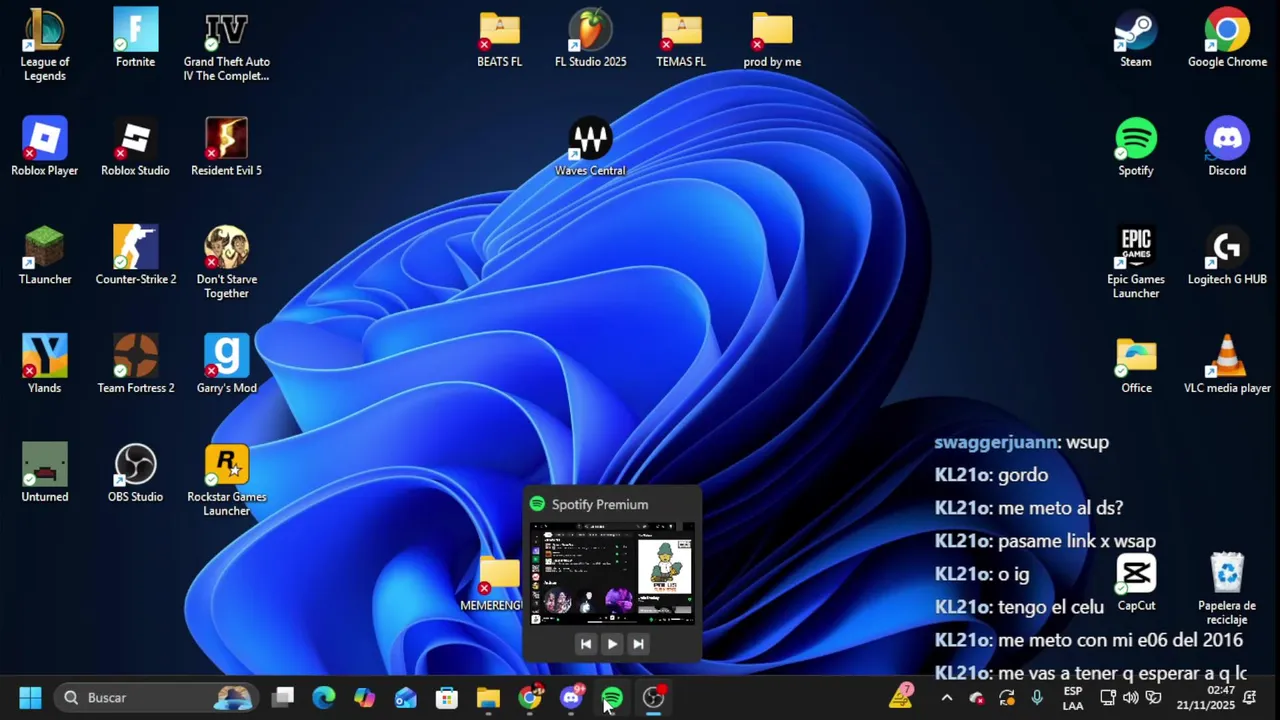Open the Windows Start menu

point(30,697)
